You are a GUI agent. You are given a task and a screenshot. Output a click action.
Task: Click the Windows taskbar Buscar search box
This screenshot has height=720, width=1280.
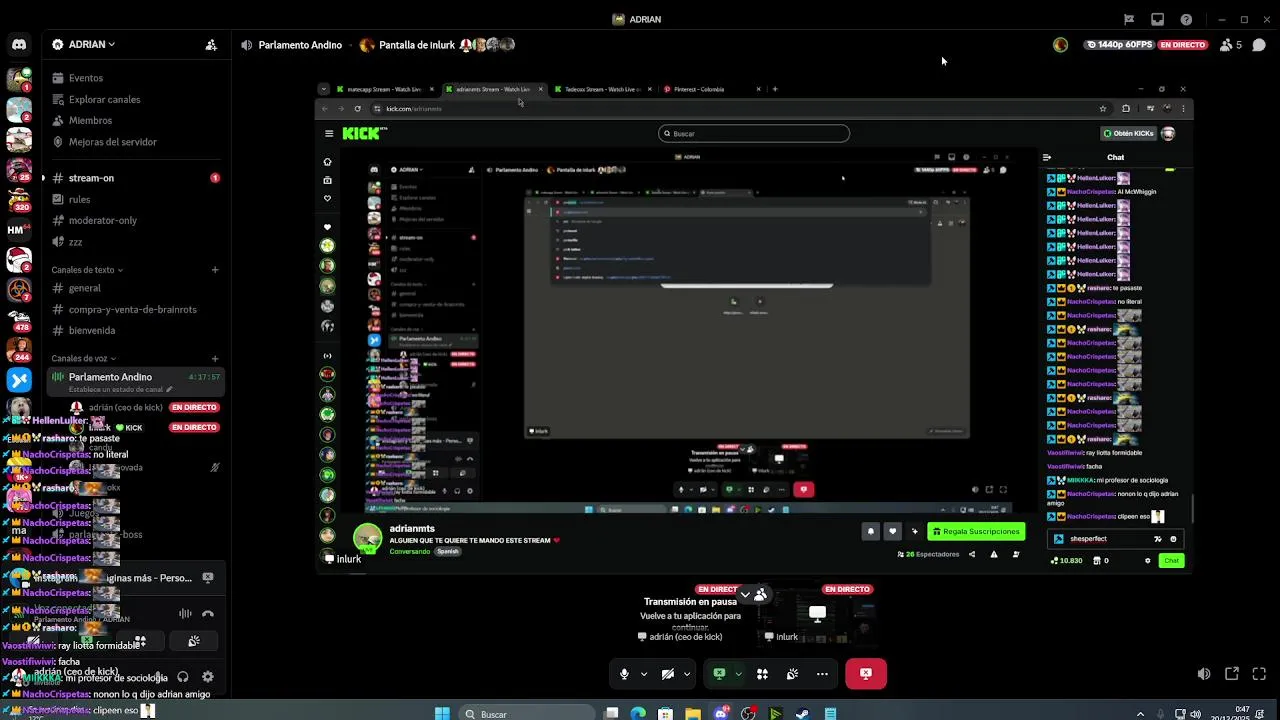(x=526, y=714)
